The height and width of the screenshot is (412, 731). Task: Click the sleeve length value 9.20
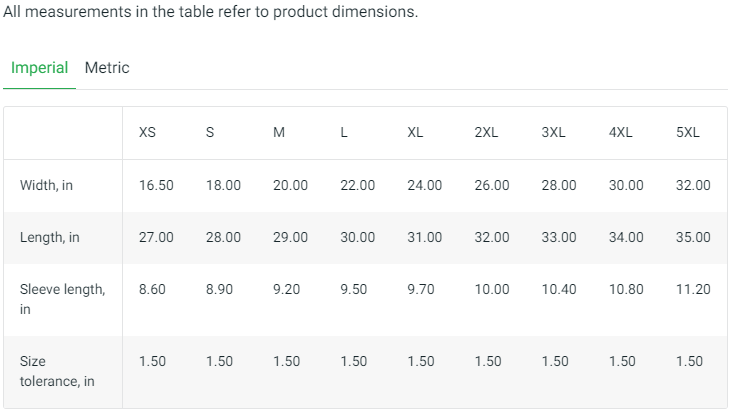[286, 289]
